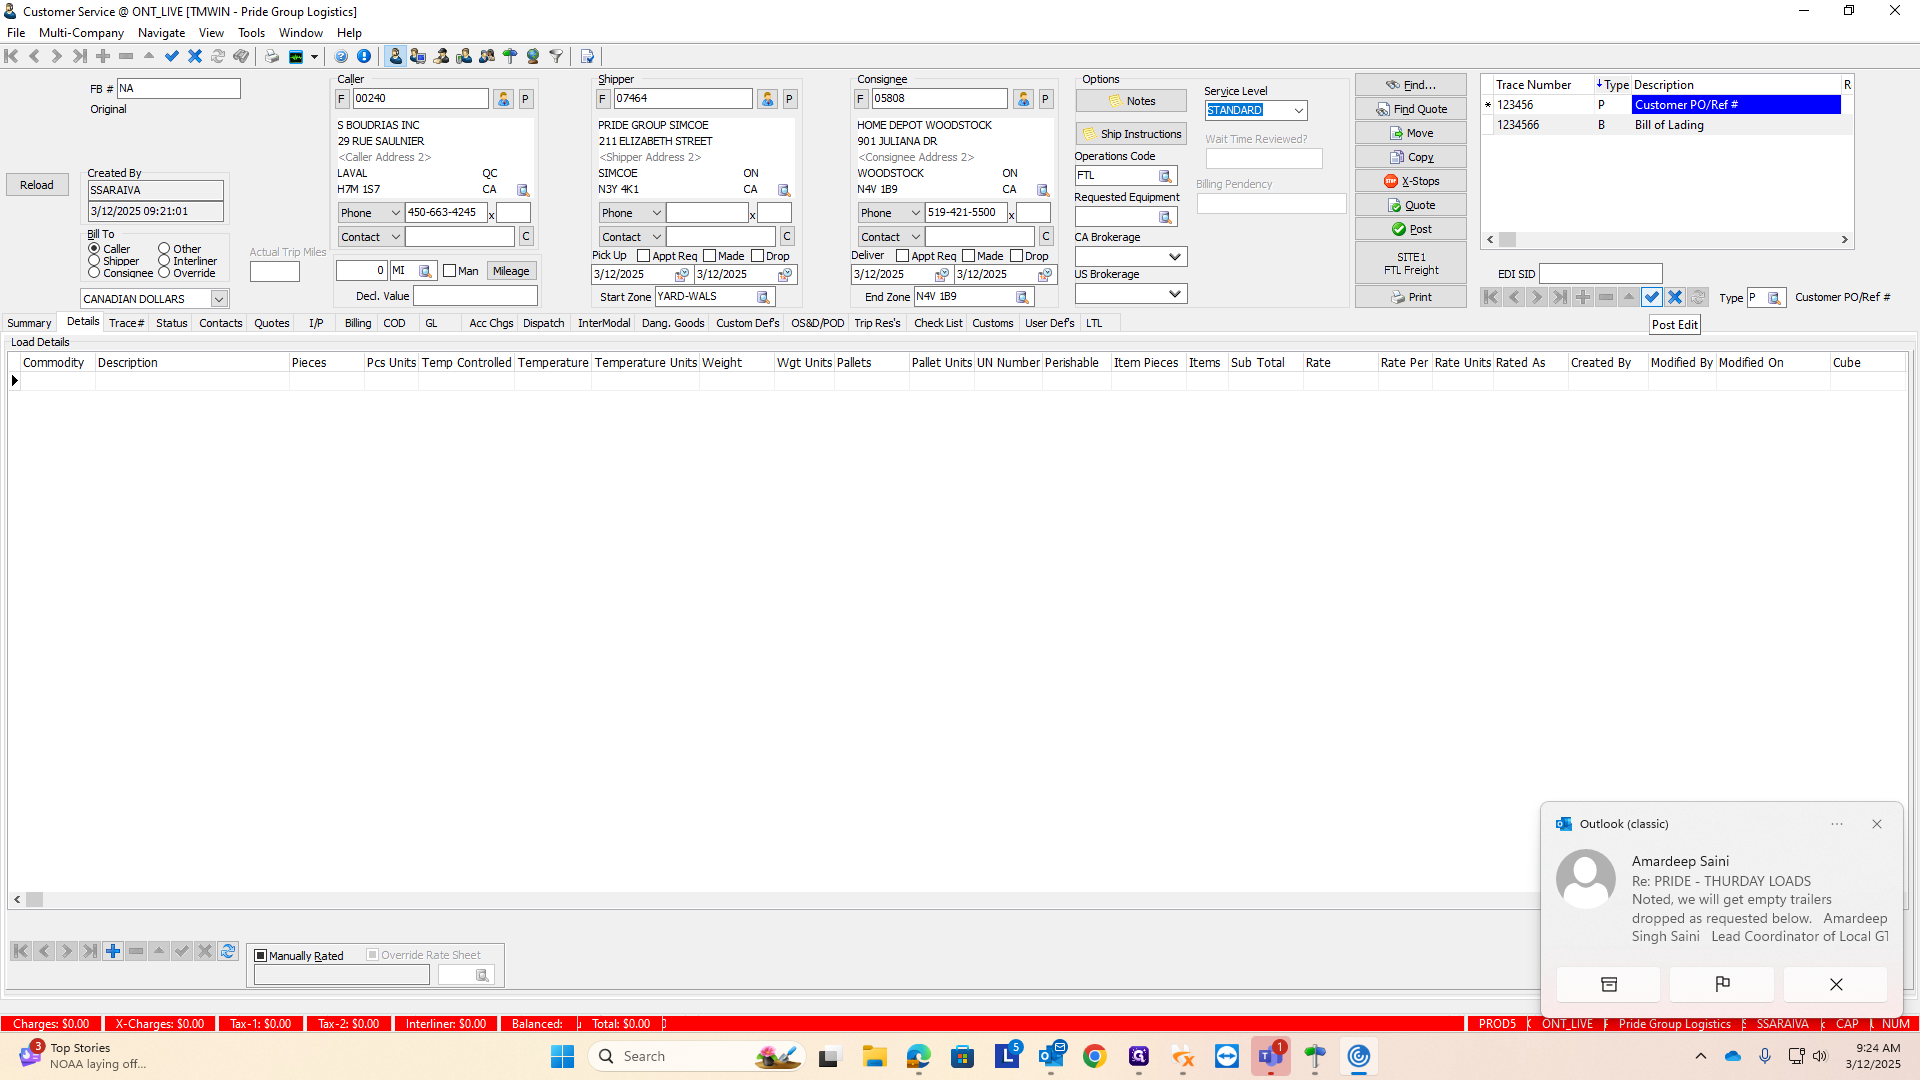Open the caller profile person icon
Screen dimensions: 1920x1080
503,99
